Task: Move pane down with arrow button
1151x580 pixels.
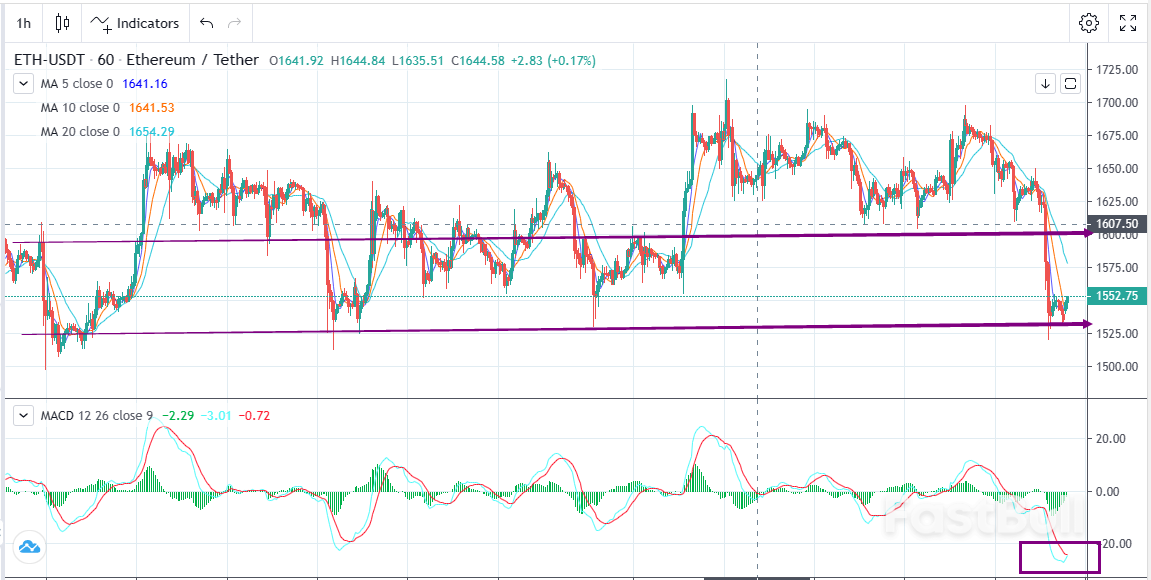Action: 1045,84
